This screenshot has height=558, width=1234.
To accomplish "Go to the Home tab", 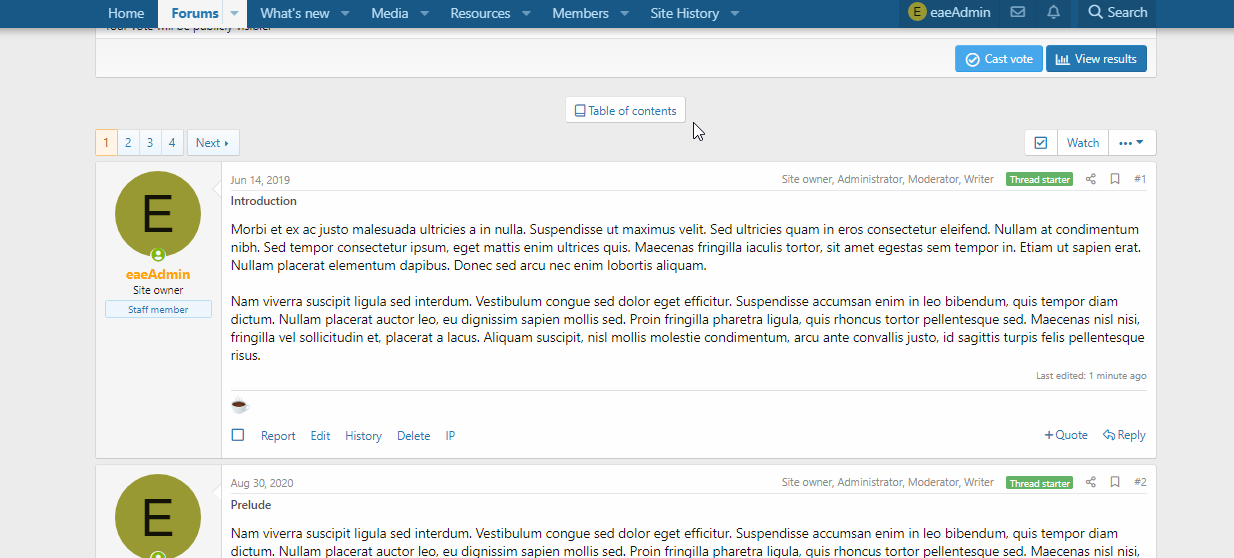I will [126, 13].
